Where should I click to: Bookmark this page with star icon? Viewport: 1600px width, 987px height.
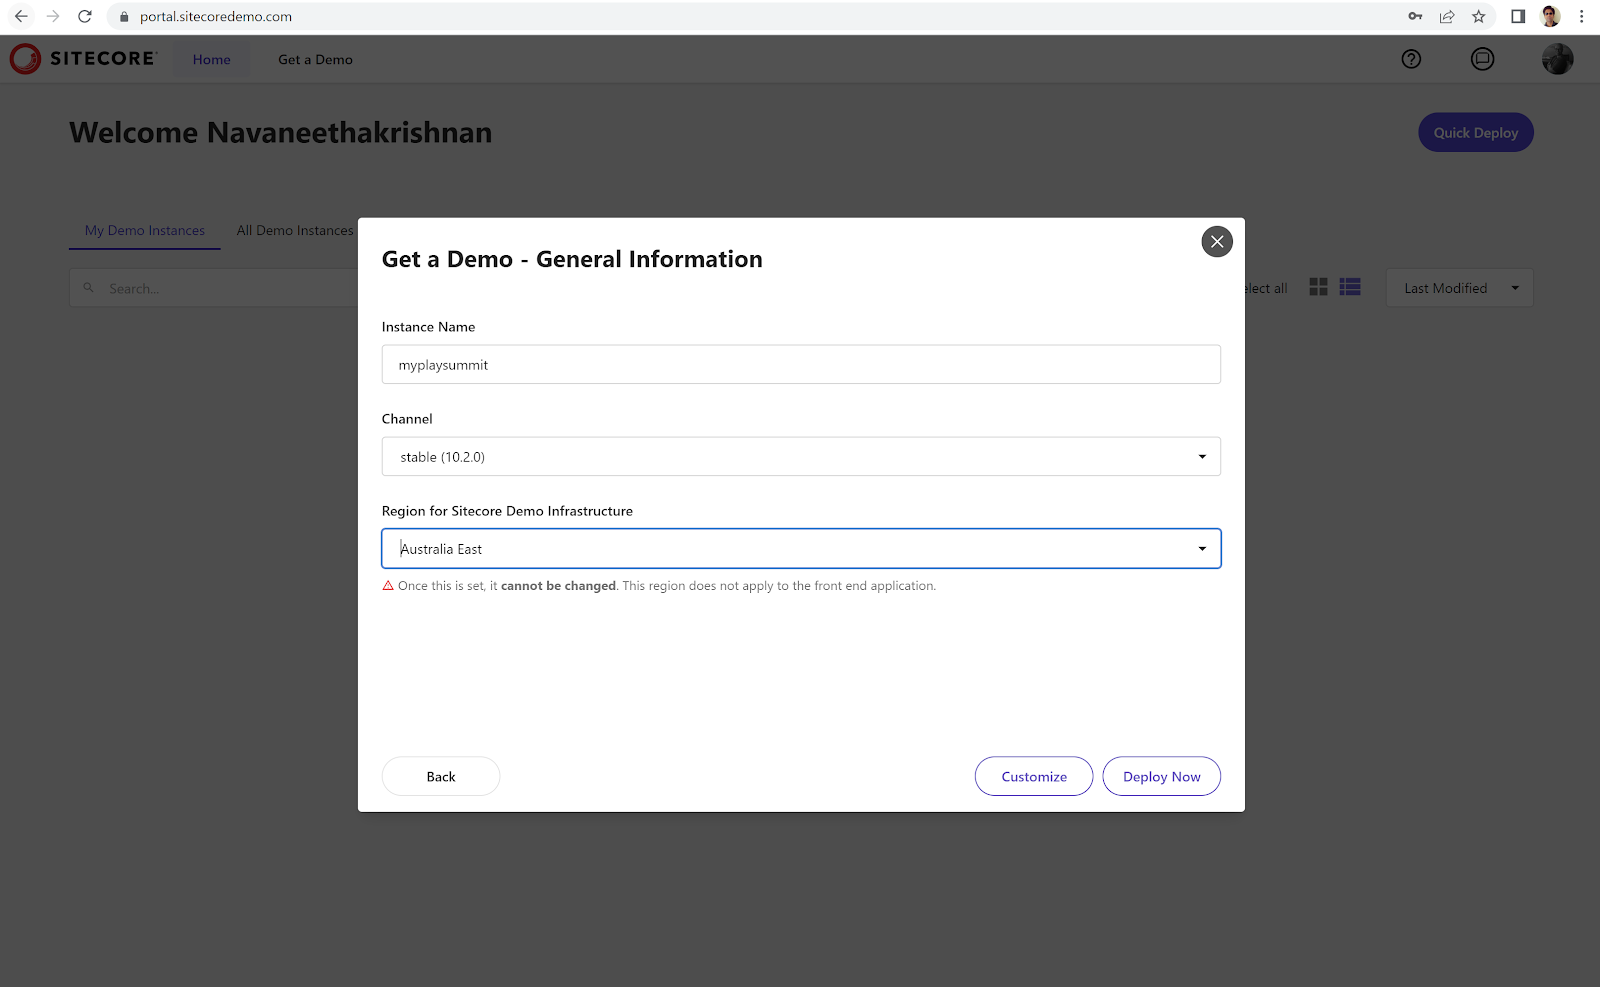1478,17
